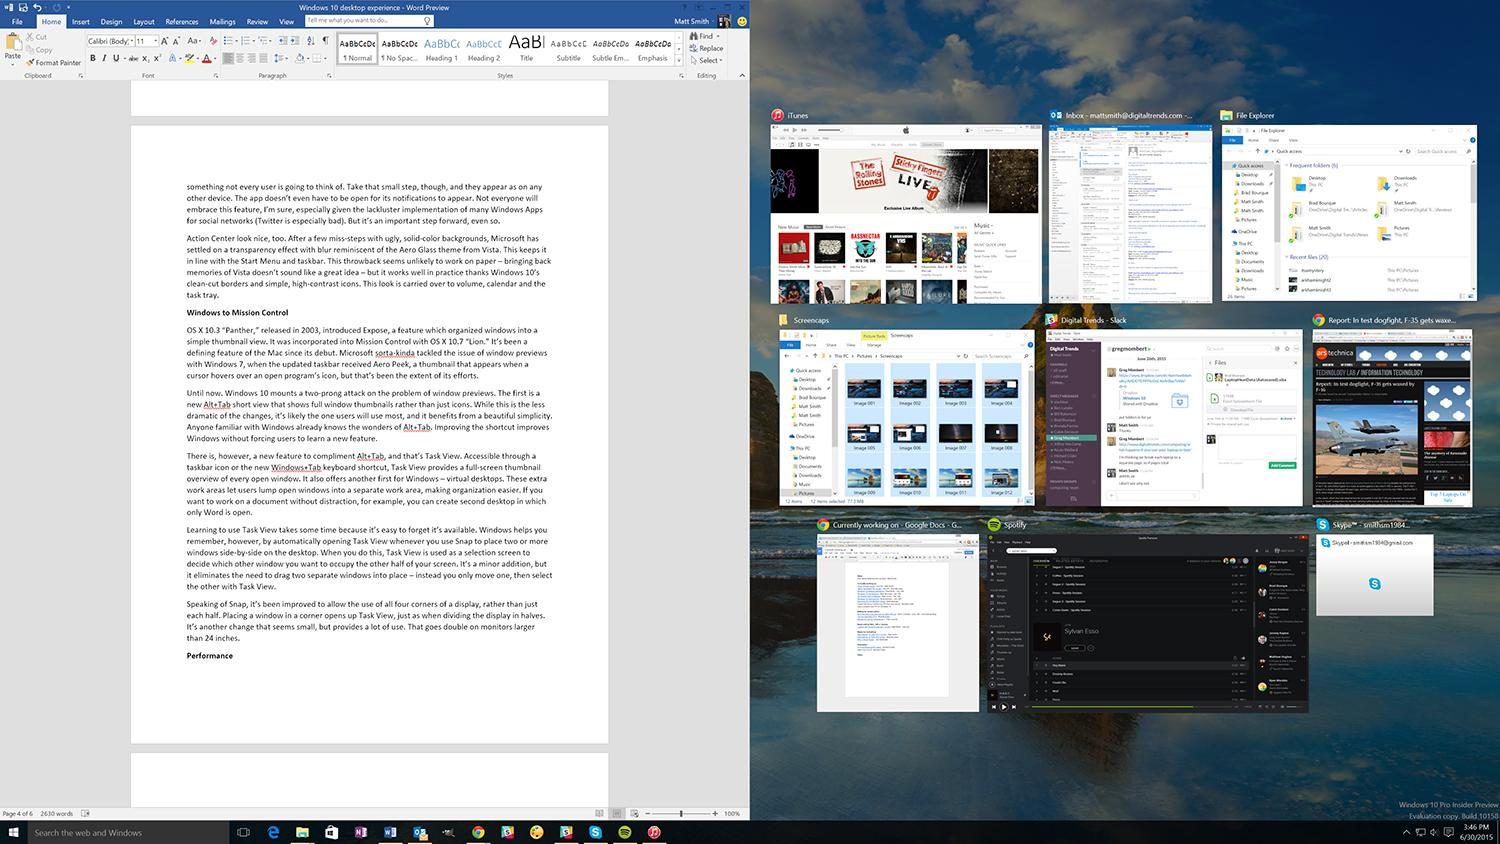This screenshot has height=844, width=1500.
Task: Click the word count in status bar
Action: (x=57, y=814)
